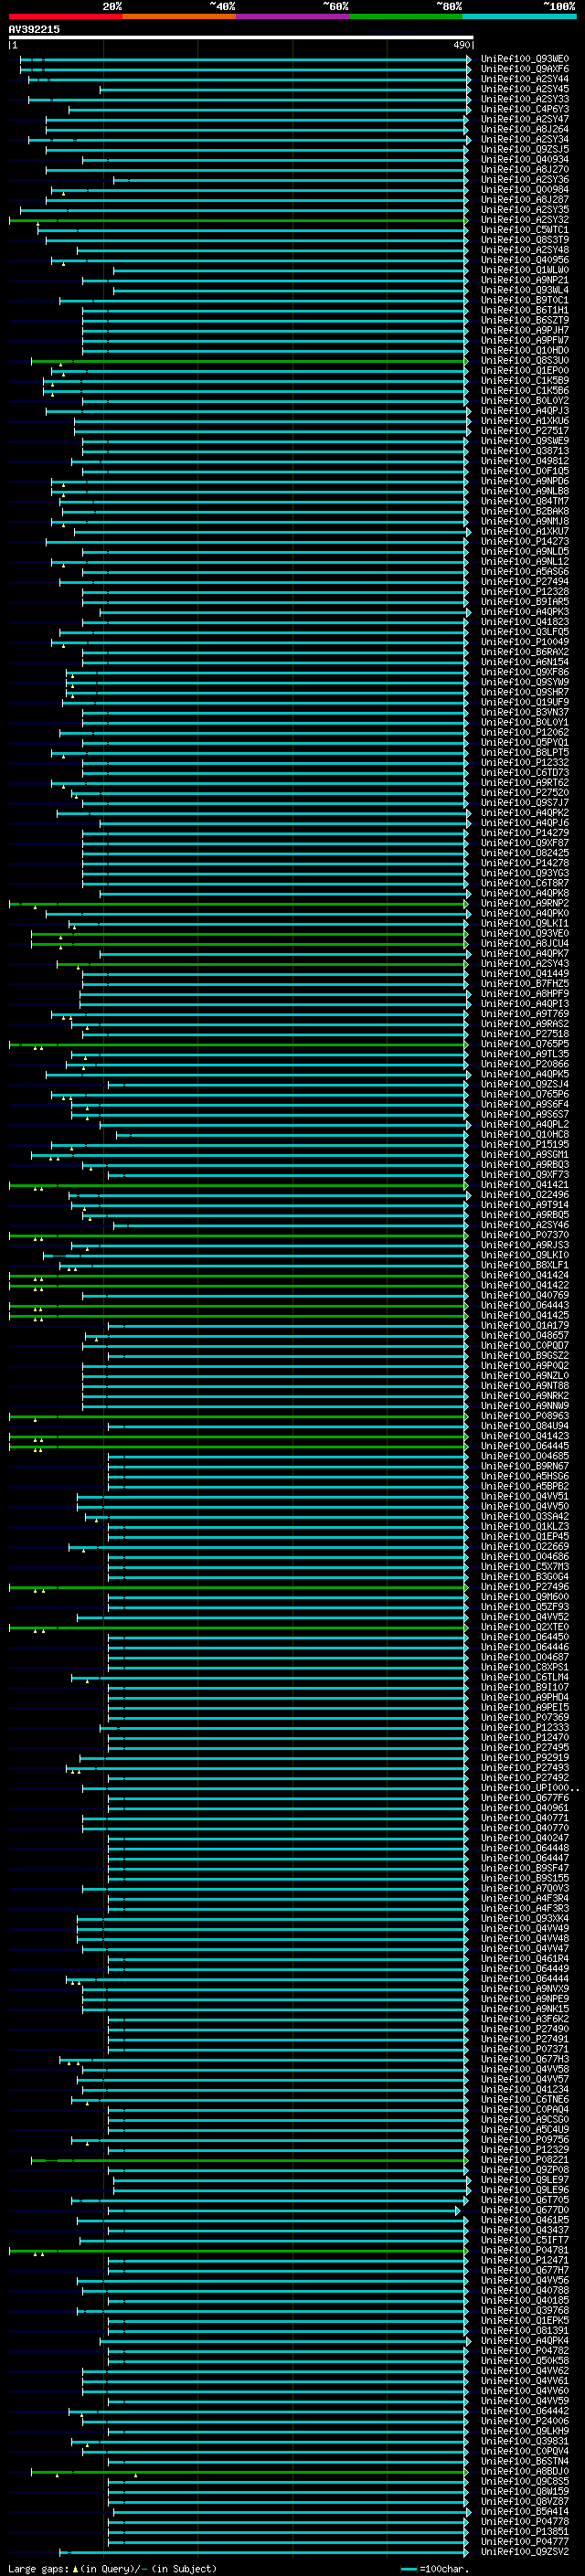Screen dimensions: 585x2576
Task: Open hit UniRef100_A4QPK4
Action: [x=525, y=2340]
